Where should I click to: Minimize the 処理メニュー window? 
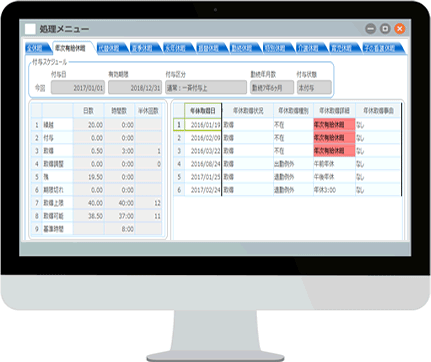coord(370,29)
